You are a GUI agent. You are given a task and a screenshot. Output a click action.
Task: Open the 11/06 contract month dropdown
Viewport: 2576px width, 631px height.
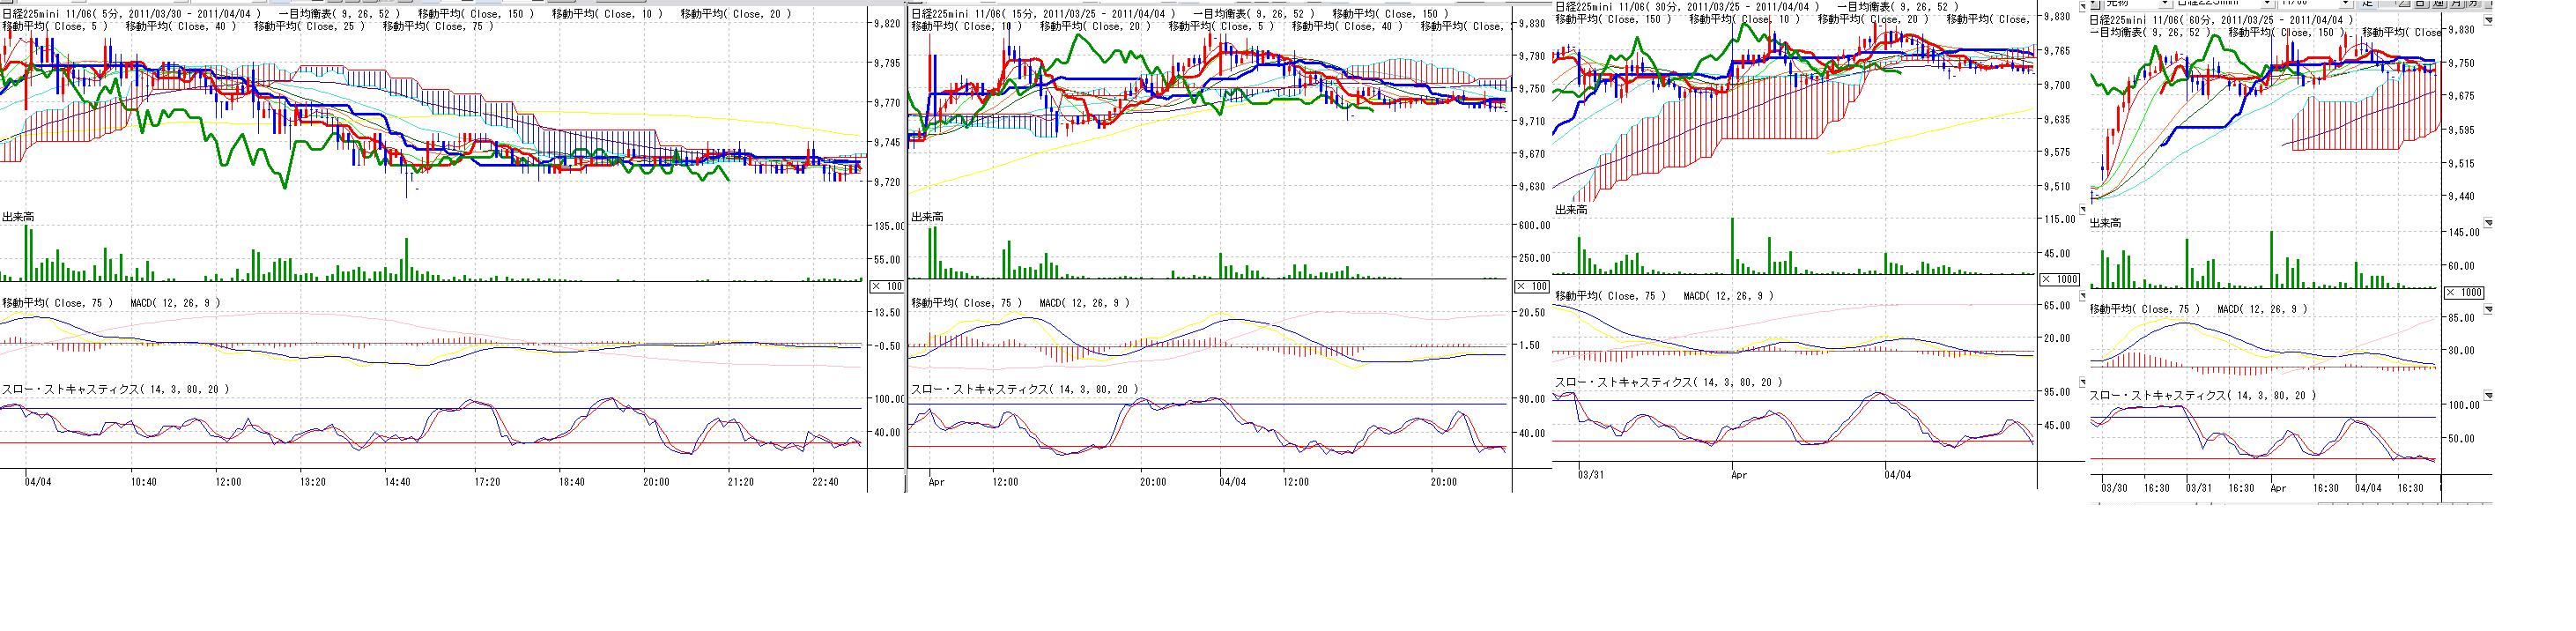(2345, 3)
